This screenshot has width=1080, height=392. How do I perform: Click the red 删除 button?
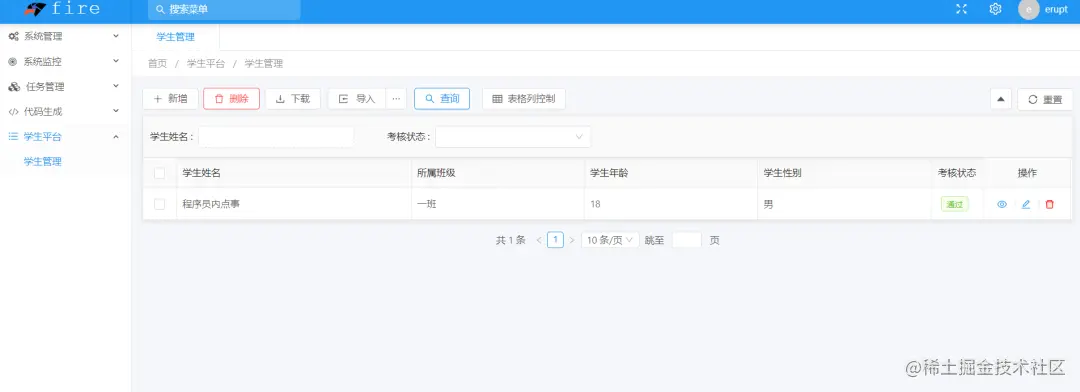[x=231, y=99]
